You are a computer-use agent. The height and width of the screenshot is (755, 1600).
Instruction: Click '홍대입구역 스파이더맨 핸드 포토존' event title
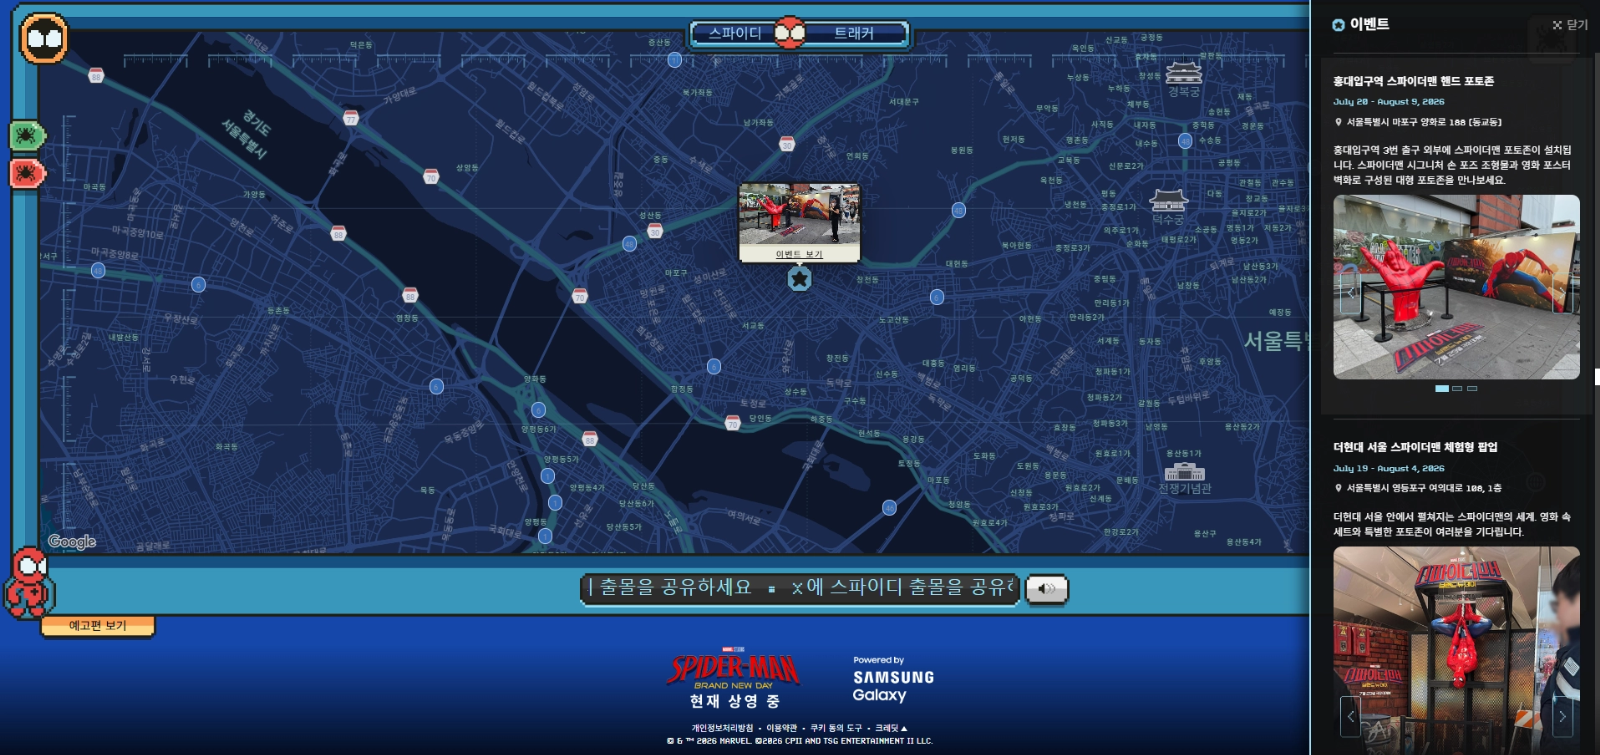(x=1413, y=81)
